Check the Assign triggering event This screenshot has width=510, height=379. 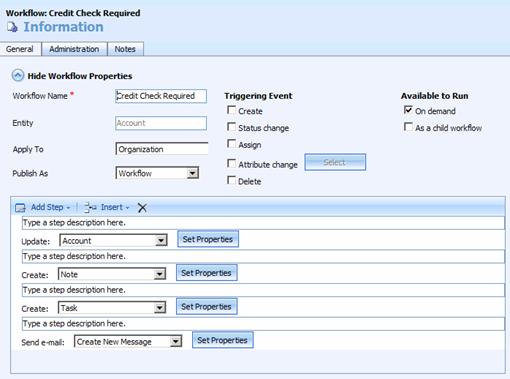point(231,144)
